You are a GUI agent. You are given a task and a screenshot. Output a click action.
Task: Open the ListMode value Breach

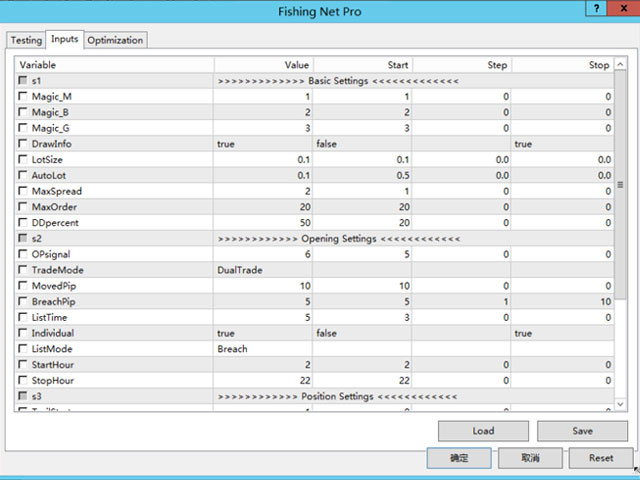(x=232, y=349)
